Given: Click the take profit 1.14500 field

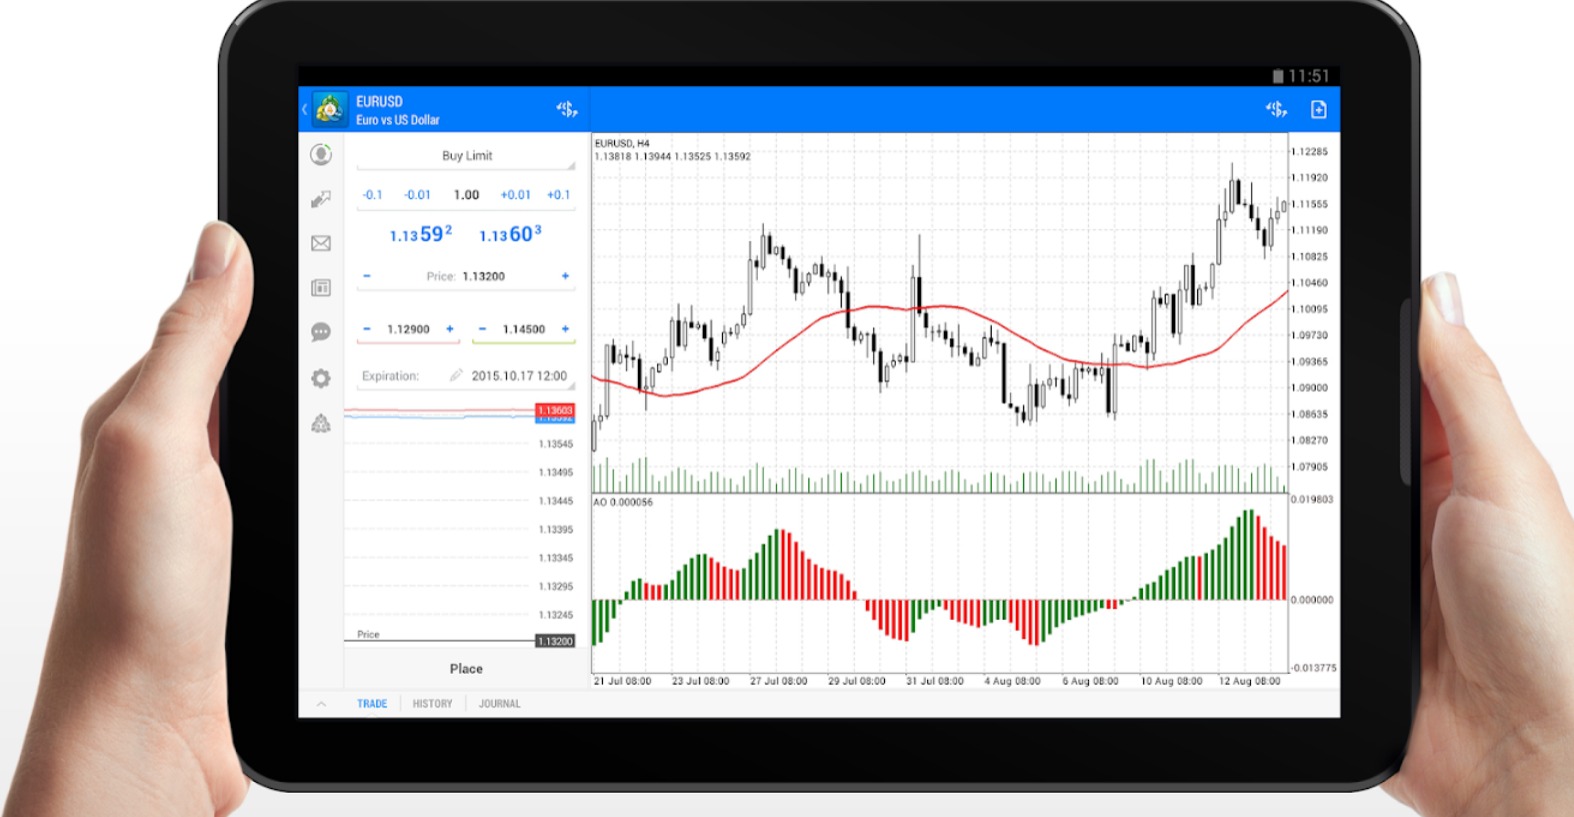Looking at the screenshot, I should [x=523, y=329].
